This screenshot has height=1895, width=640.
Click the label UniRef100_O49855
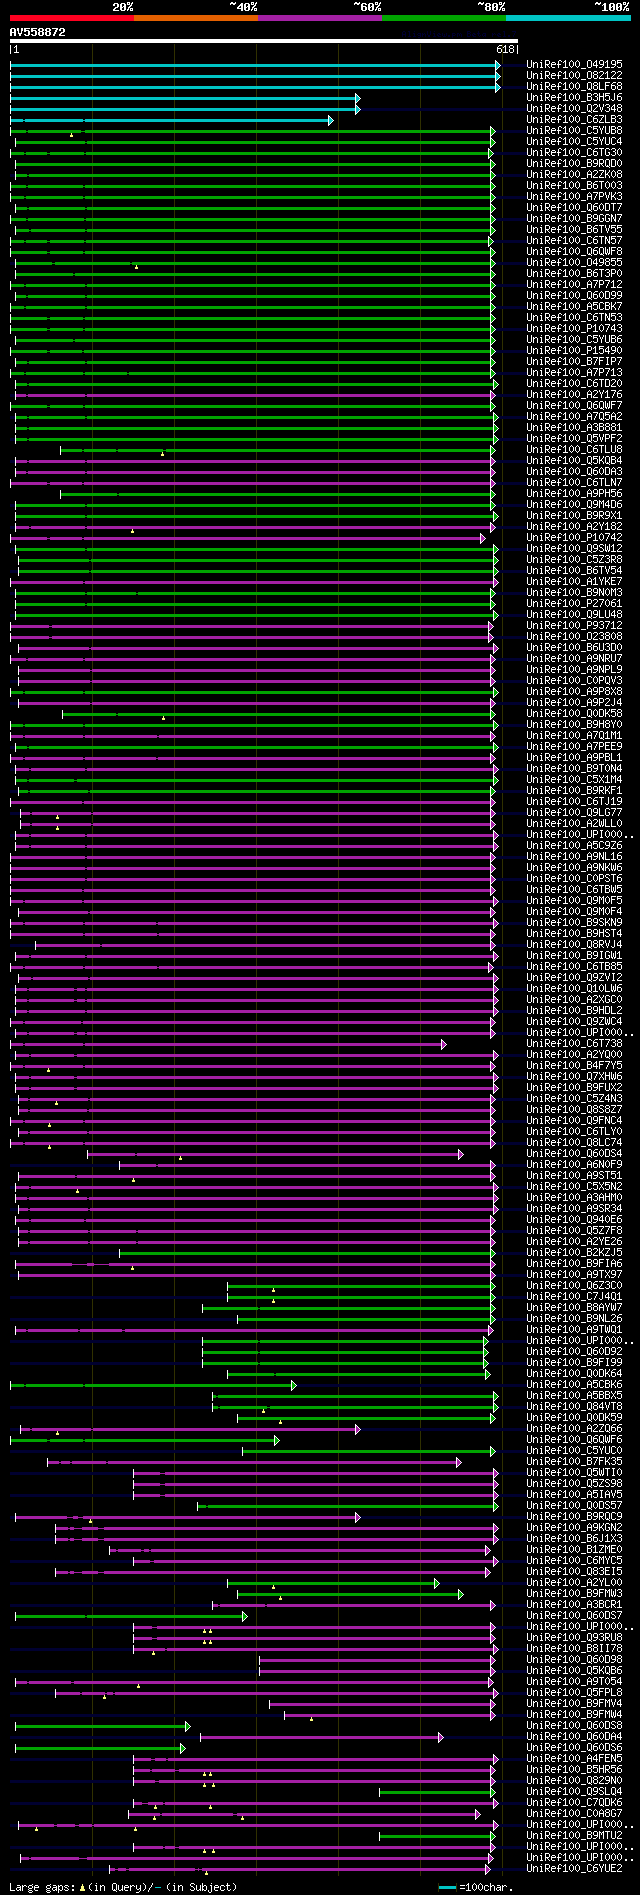click(x=575, y=262)
